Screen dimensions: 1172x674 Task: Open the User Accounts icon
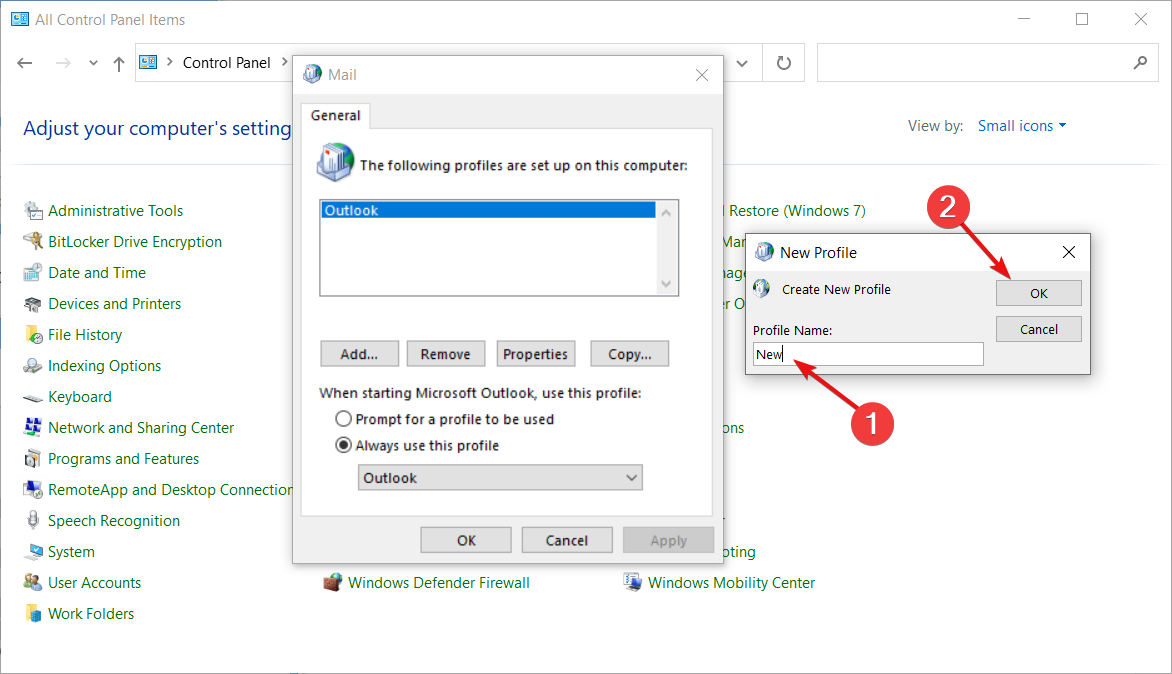pos(33,583)
